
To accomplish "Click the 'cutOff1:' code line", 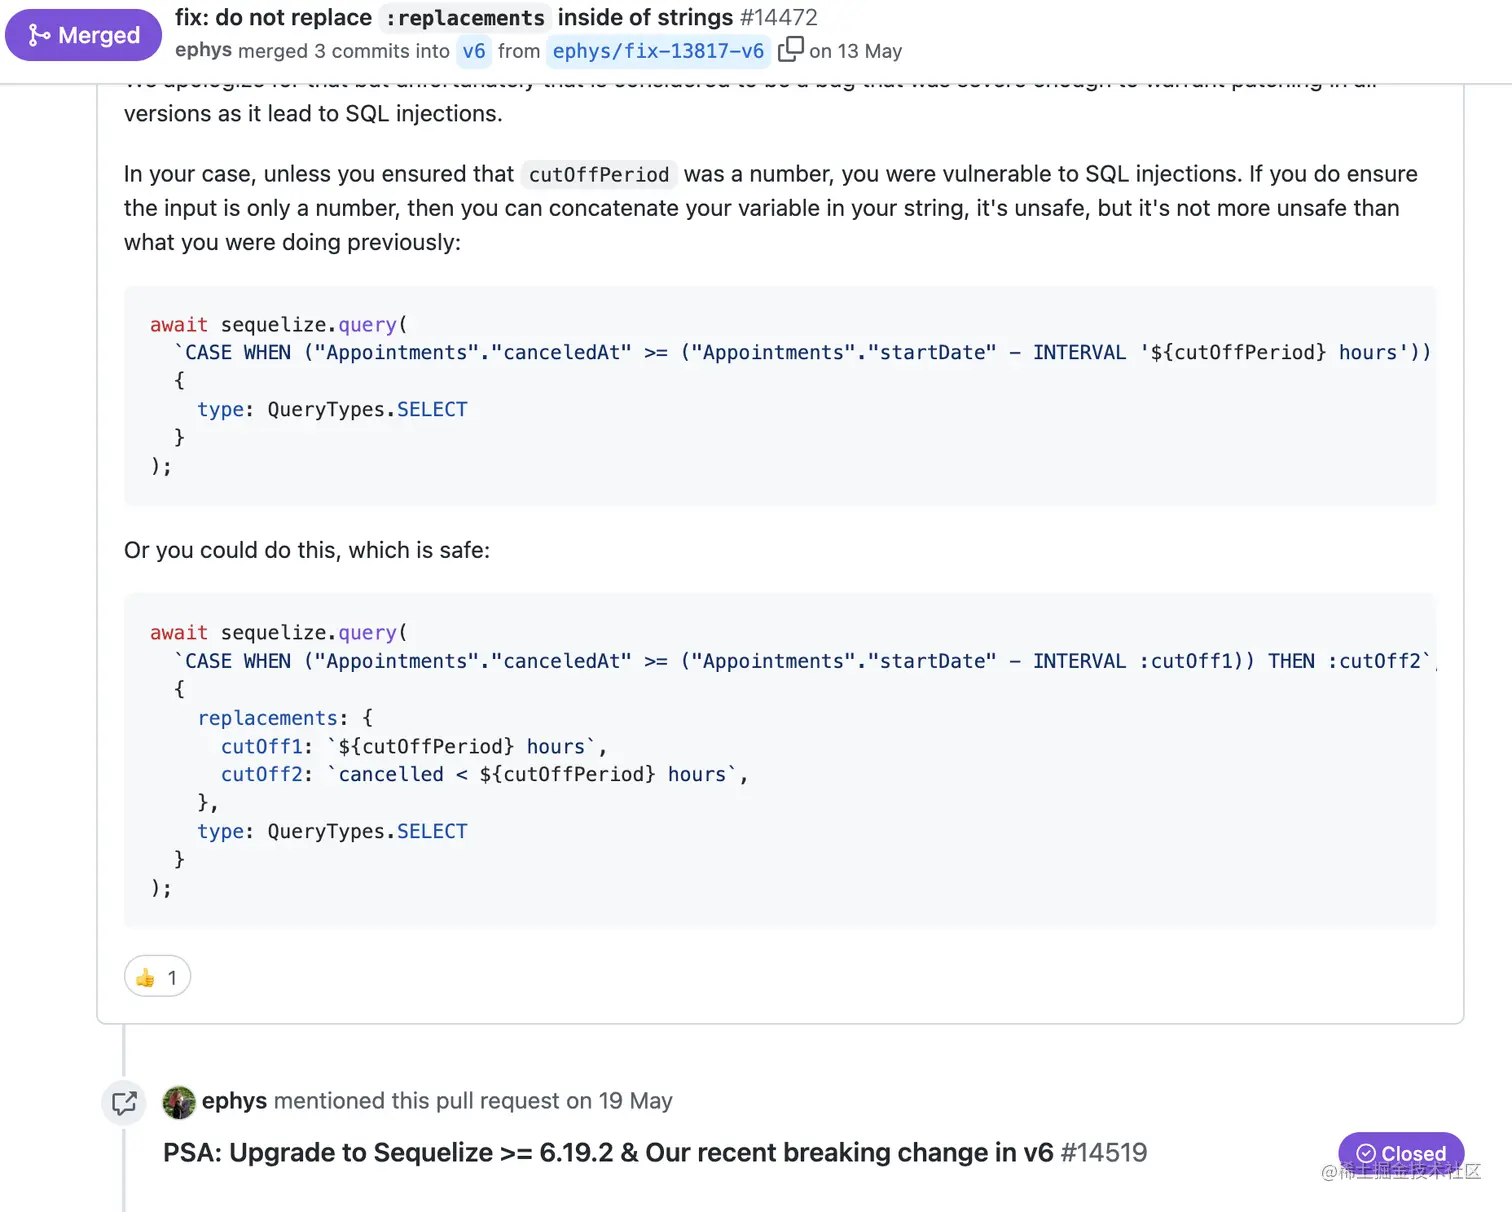I will tap(414, 747).
